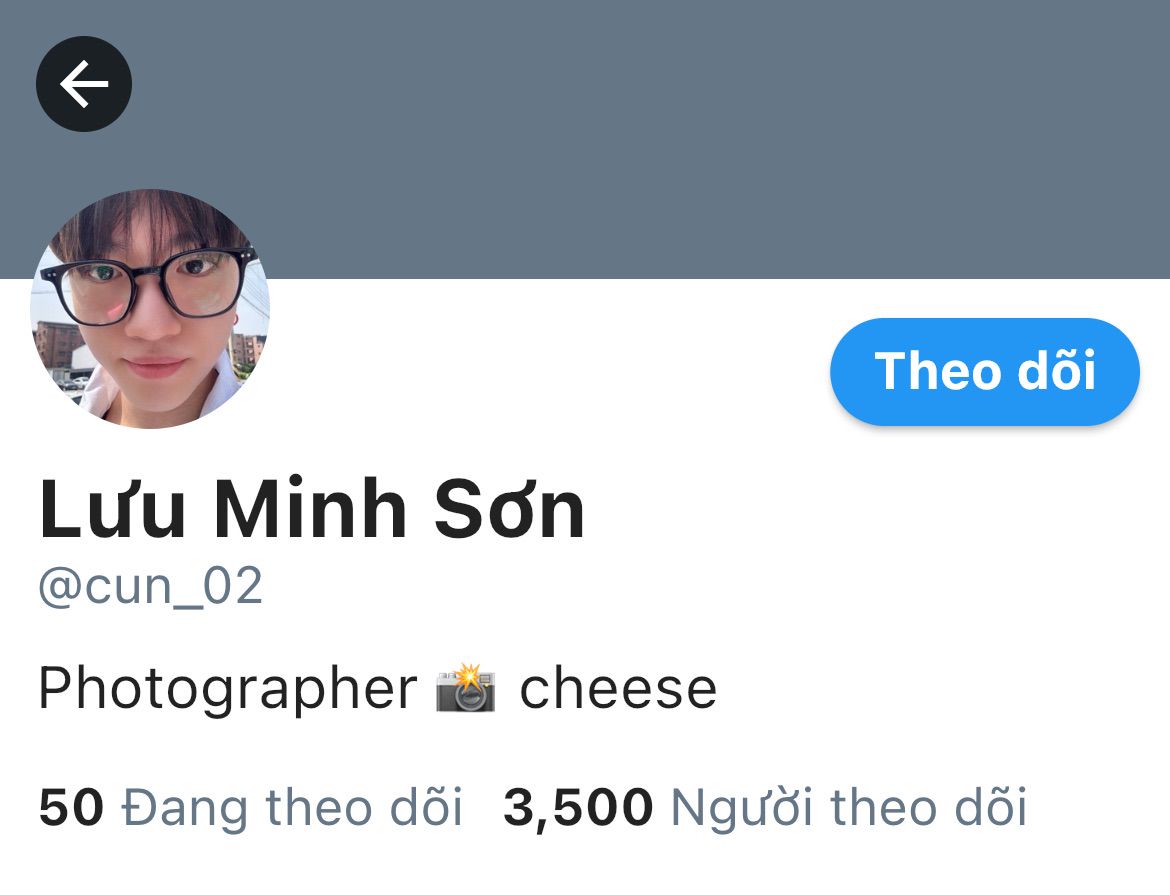This screenshot has width=1170, height=895.
Task: Open the 3,500 Người theo dõi list
Action: point(765,808)
